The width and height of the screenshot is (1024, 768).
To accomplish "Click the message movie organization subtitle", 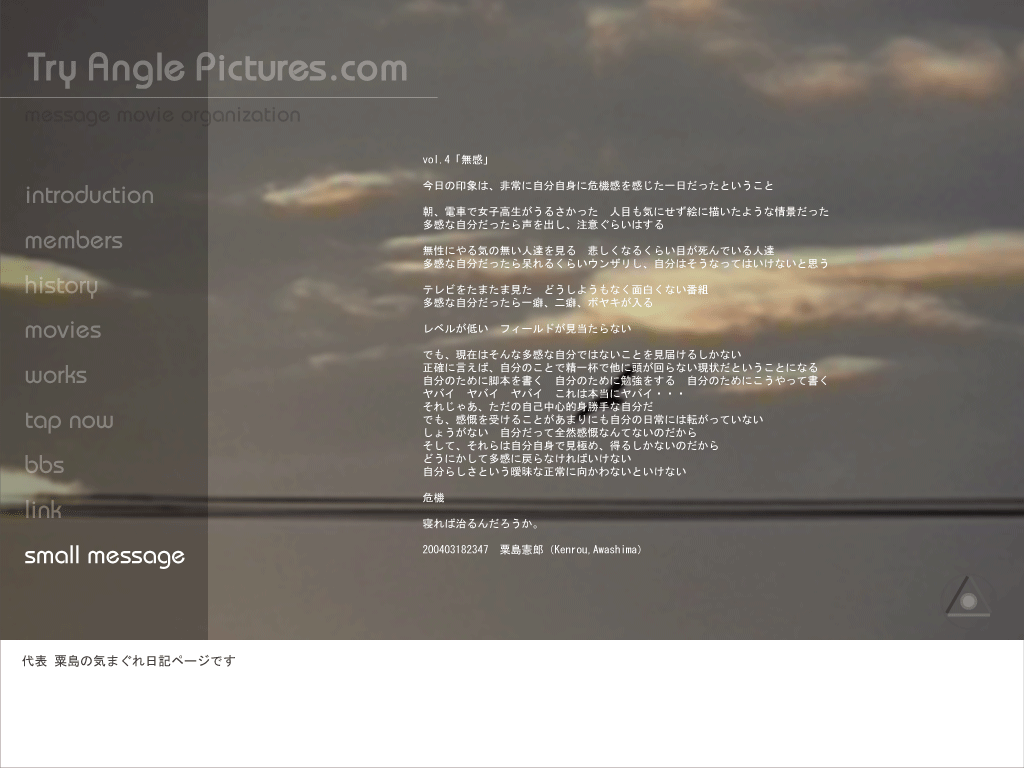I will [x=162, y=115].
